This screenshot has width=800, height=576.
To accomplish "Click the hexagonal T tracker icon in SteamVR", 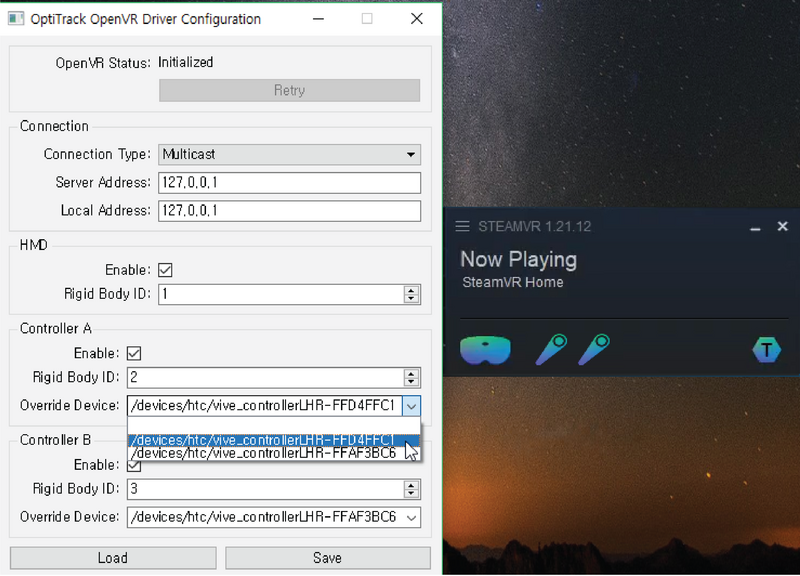I will click(766, 348).
